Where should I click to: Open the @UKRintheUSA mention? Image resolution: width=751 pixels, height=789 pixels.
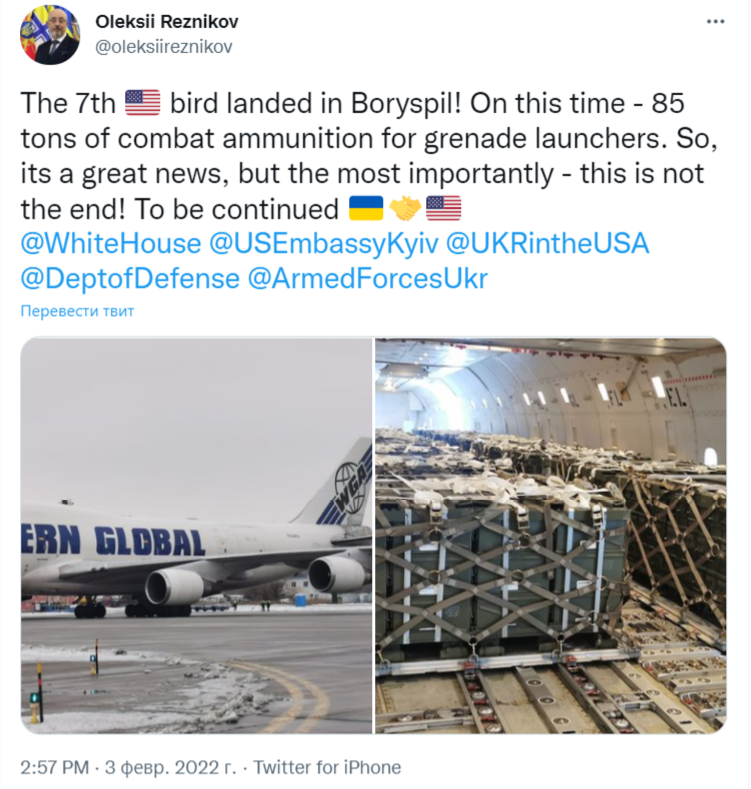[x=547, y=244]
